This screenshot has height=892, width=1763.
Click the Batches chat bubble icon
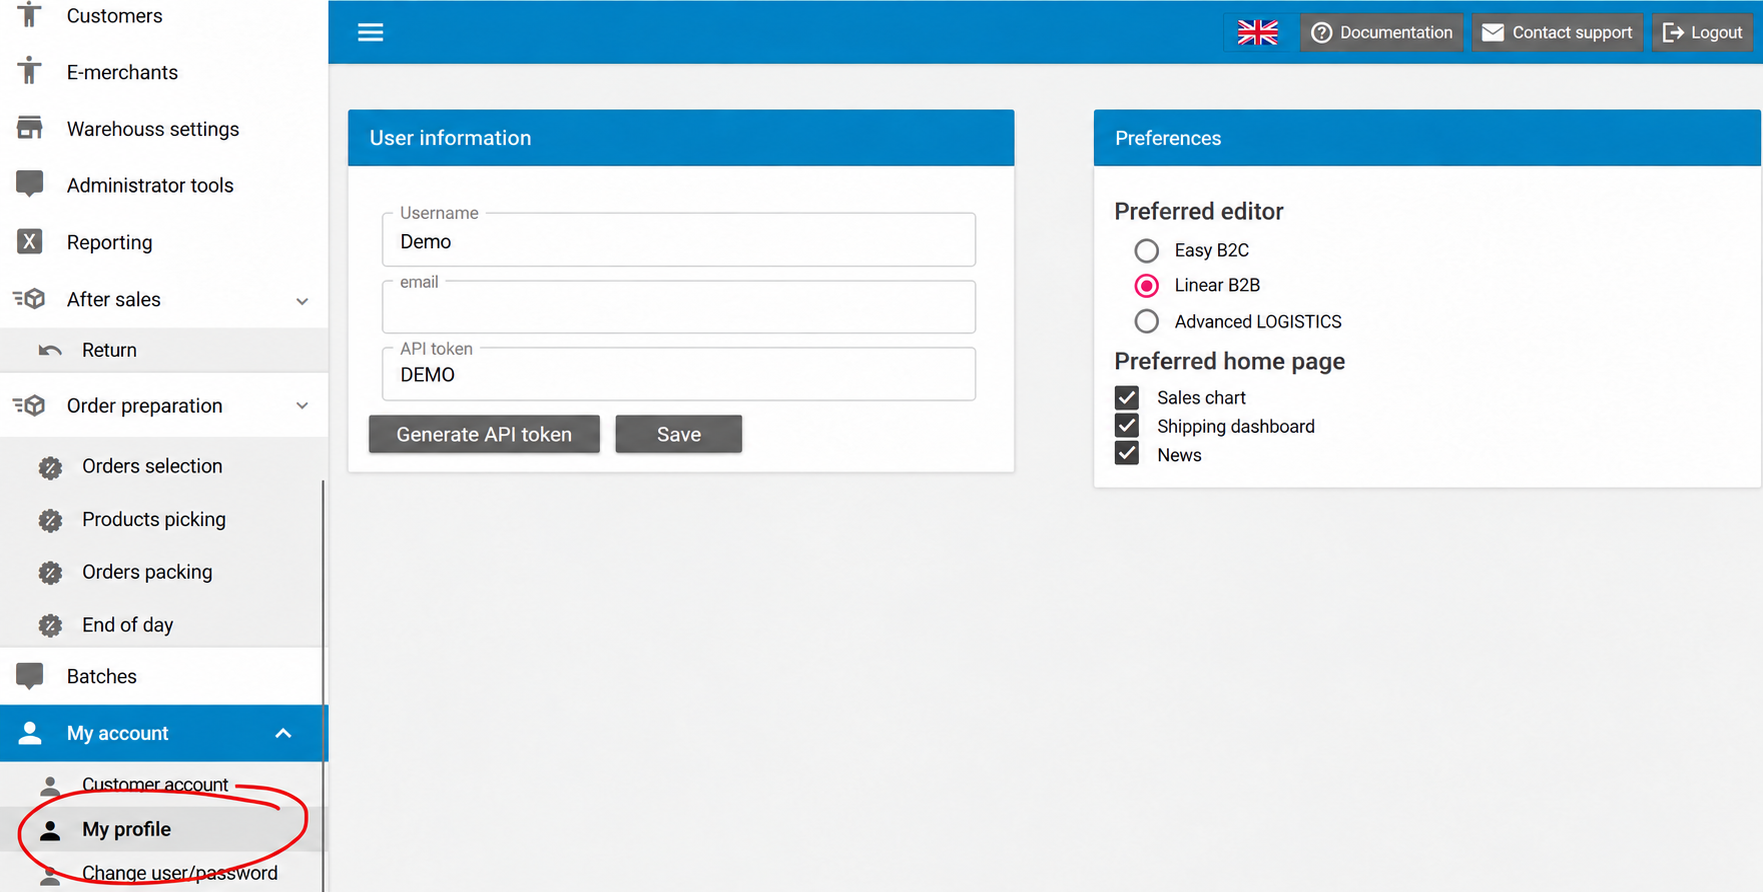(x=30, y=676)
